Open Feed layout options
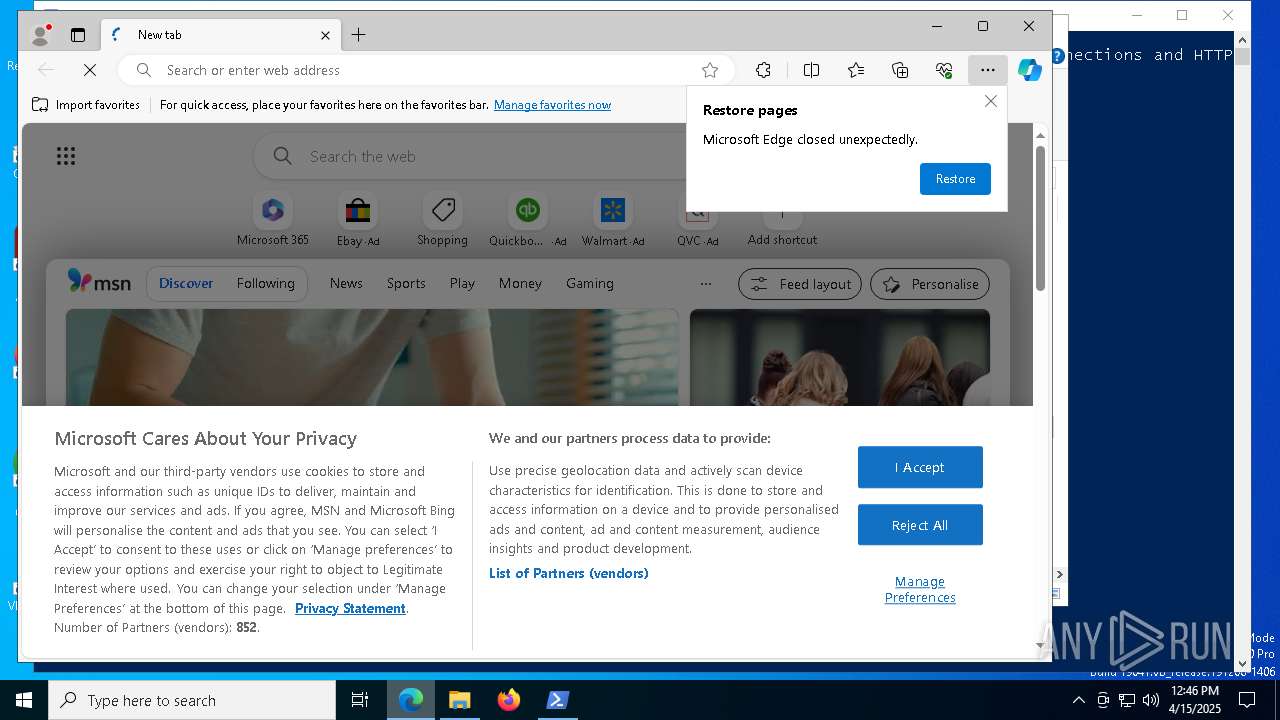Image resolution: width=1280 pixels, height=720 pixels. pos(800,284)
